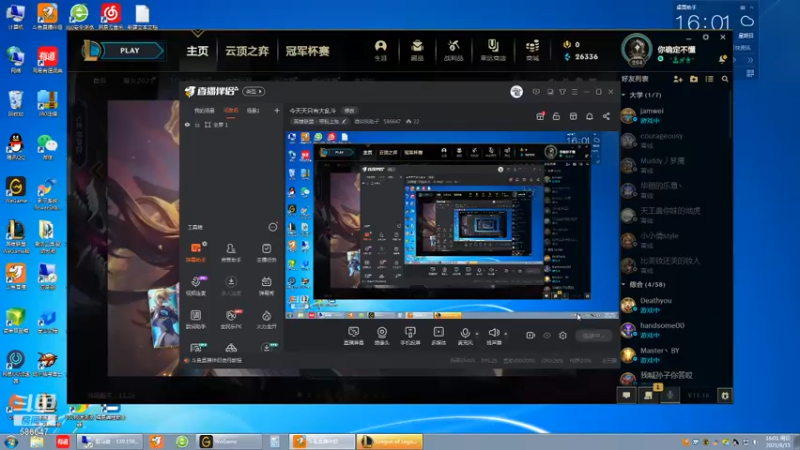The image size is (800, 450).
Task: Open the PK tool in the toolbox
Action: click(231, 319)
